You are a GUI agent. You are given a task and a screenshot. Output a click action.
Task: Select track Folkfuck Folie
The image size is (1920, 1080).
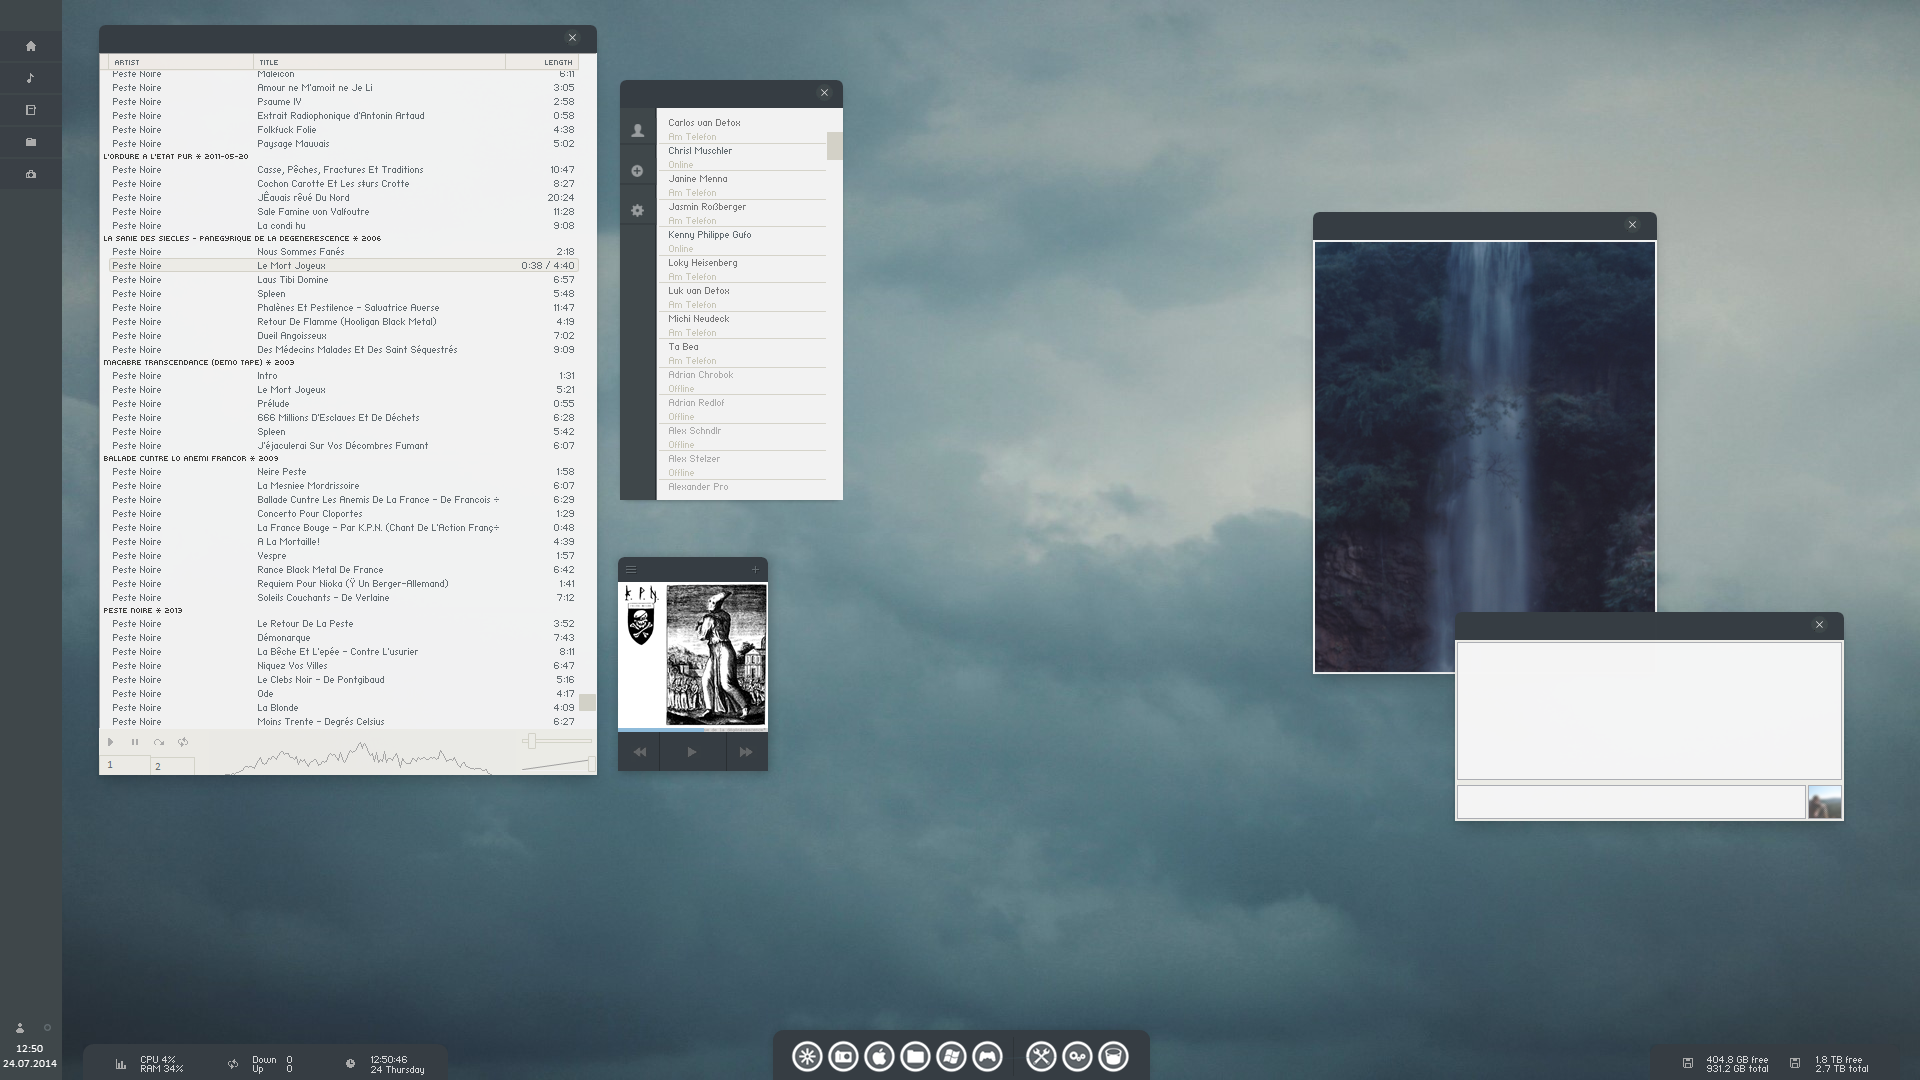343,130
